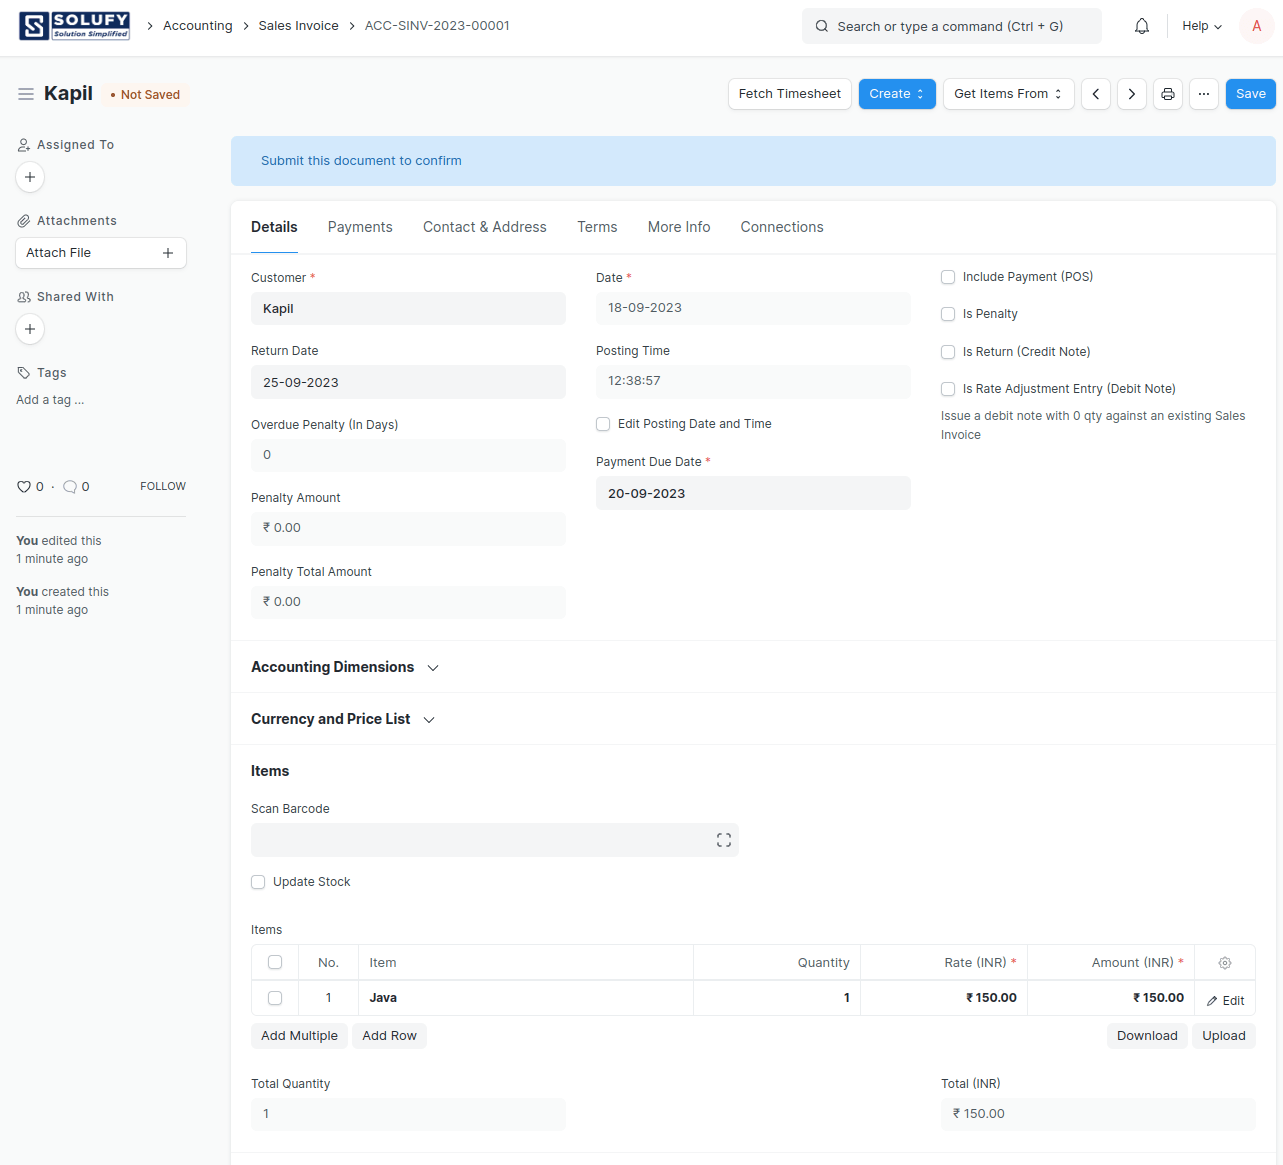Open the More Info tab

679,227
